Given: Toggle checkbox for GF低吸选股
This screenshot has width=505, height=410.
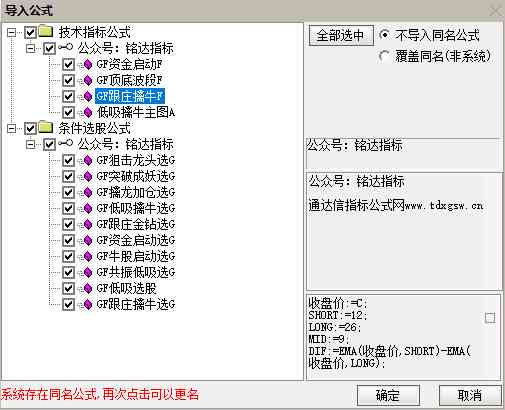Looking at the screenshot, I should pos(68,288).
